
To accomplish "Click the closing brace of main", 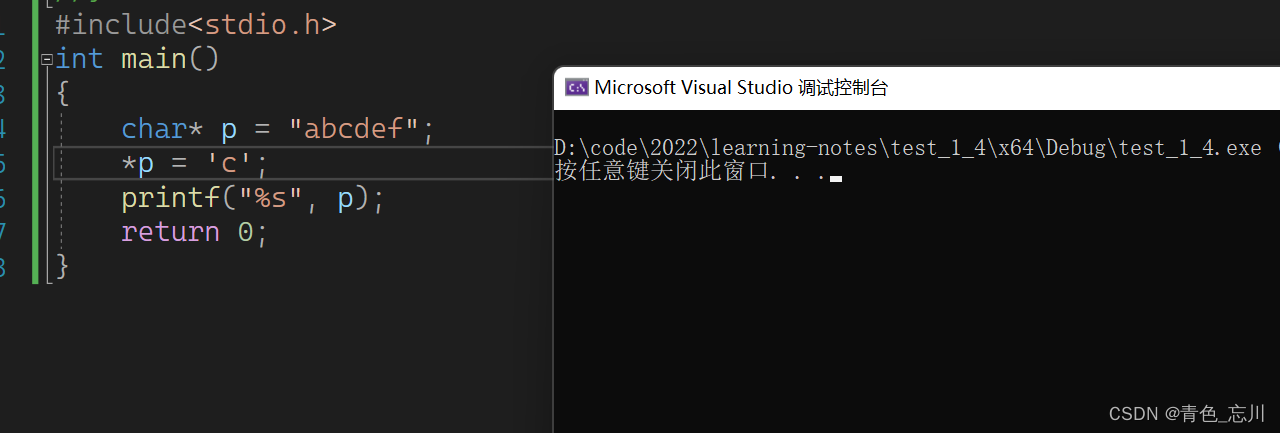I will [x=62, y=266].
